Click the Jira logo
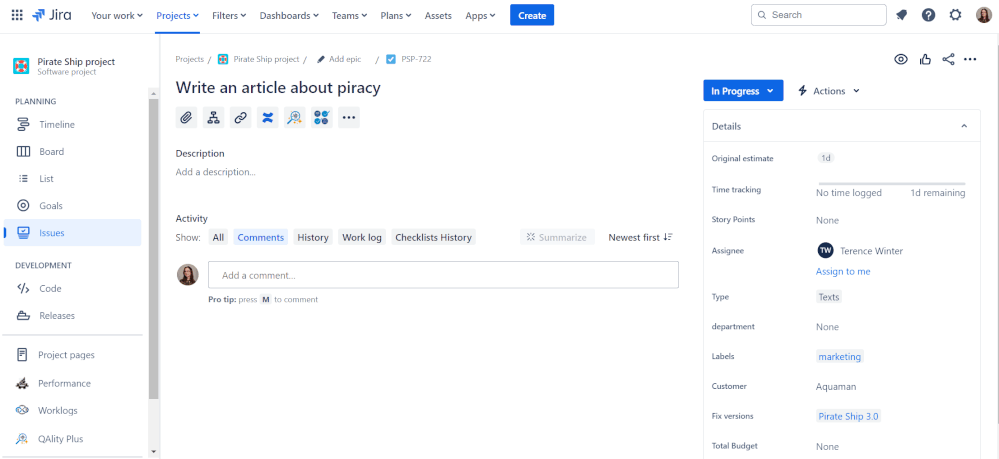This screenshot has width=999, height=459. click(x=52, y=15)
